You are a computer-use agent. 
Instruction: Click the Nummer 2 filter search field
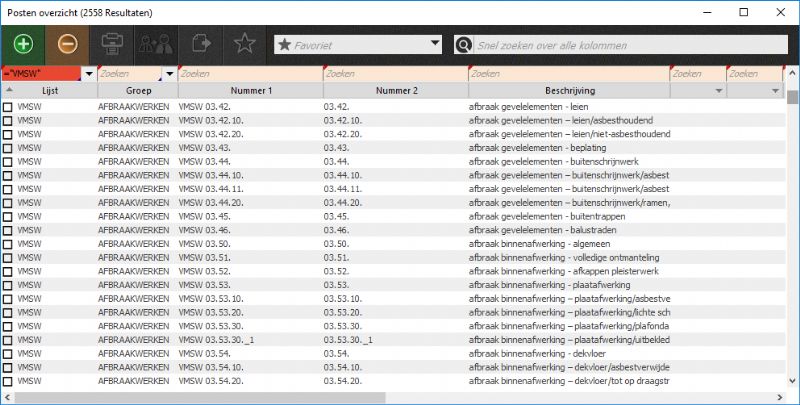pyautogui.click(x=394, y=74)
